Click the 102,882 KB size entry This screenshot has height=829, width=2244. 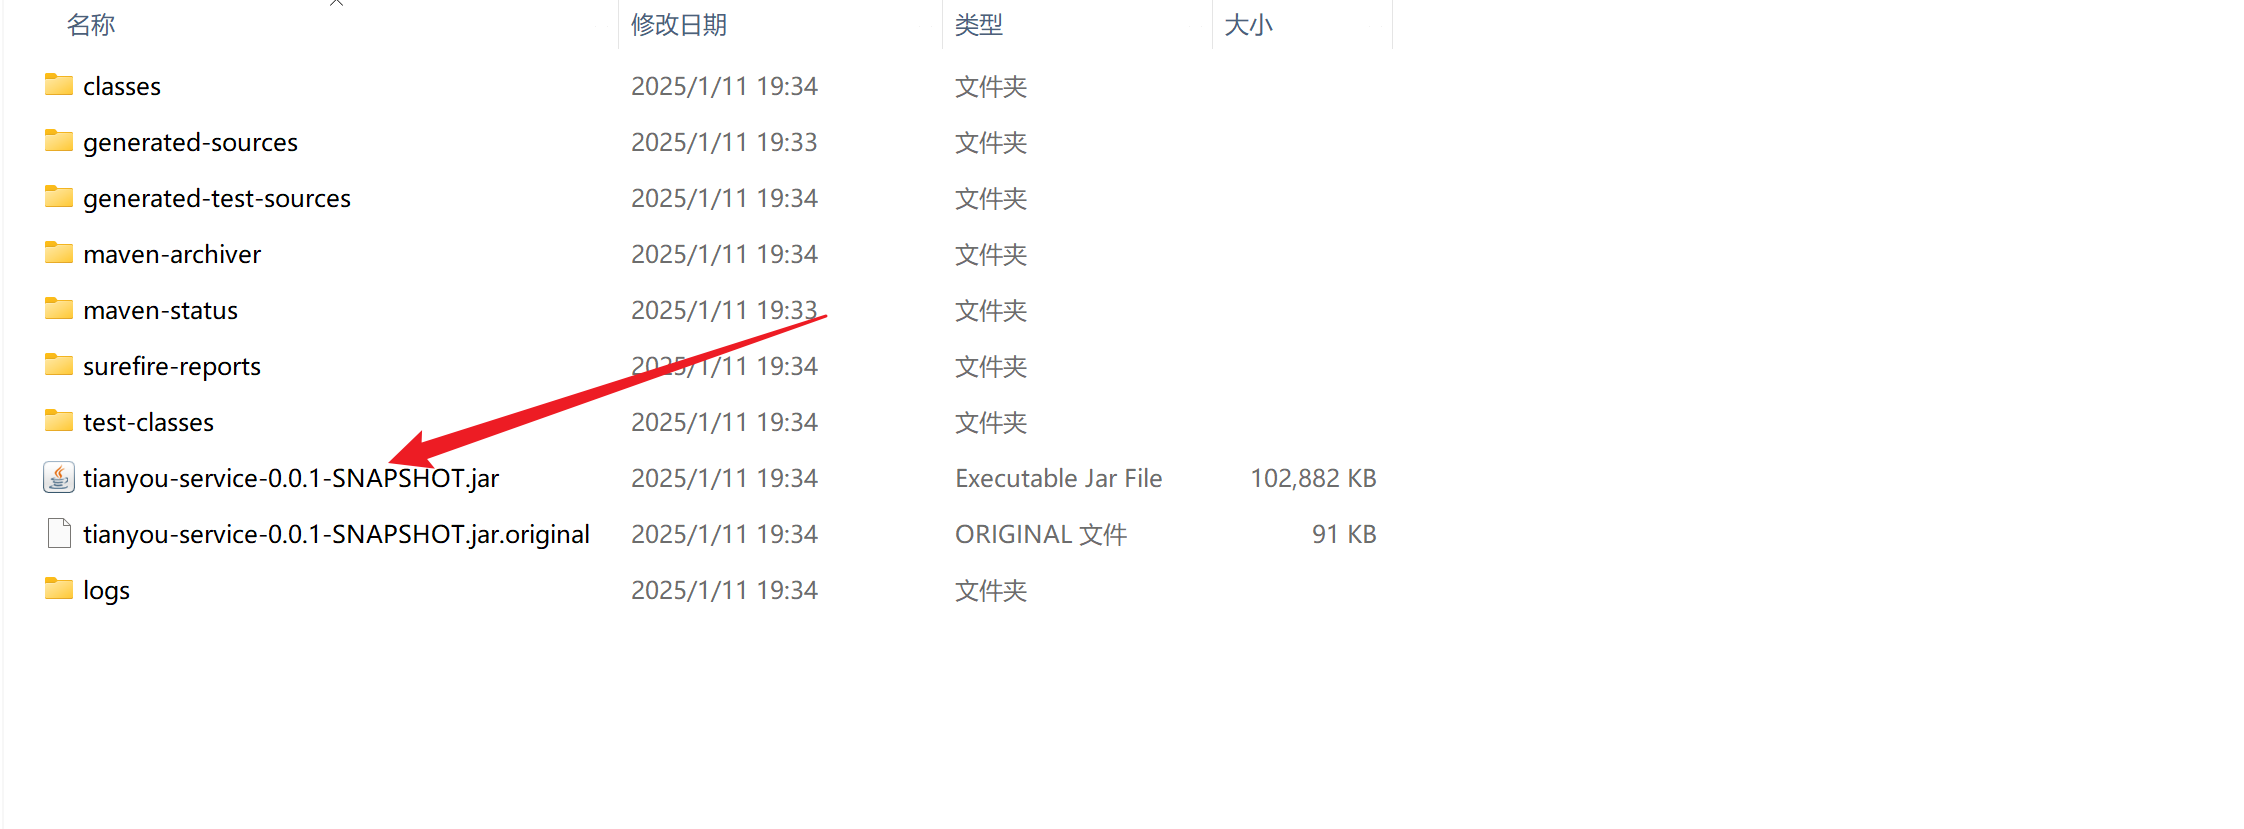tap(1313, 479)
